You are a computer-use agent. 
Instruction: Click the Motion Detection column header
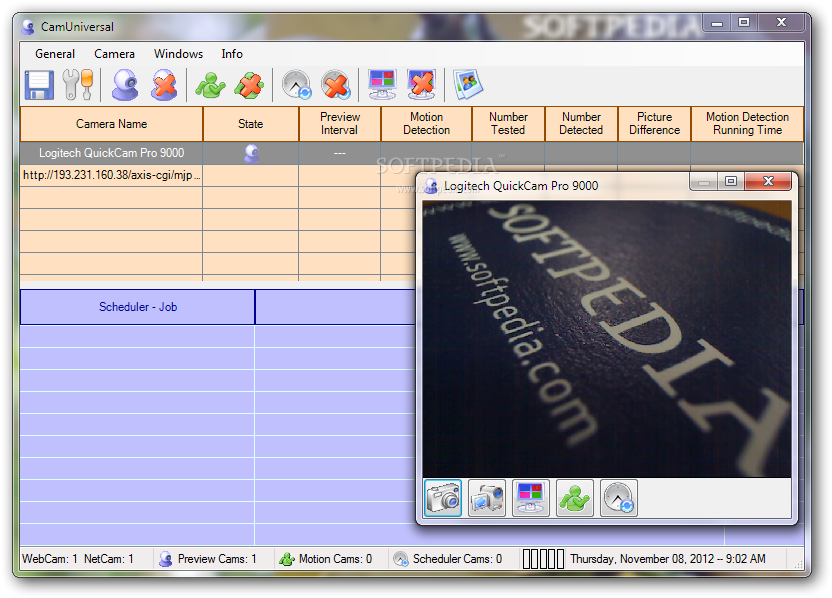(426, 124)
